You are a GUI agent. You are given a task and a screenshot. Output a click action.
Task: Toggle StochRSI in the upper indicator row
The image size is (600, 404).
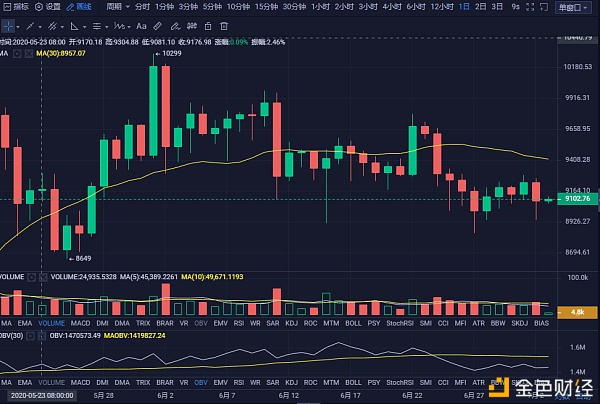[x=400, y=323]
